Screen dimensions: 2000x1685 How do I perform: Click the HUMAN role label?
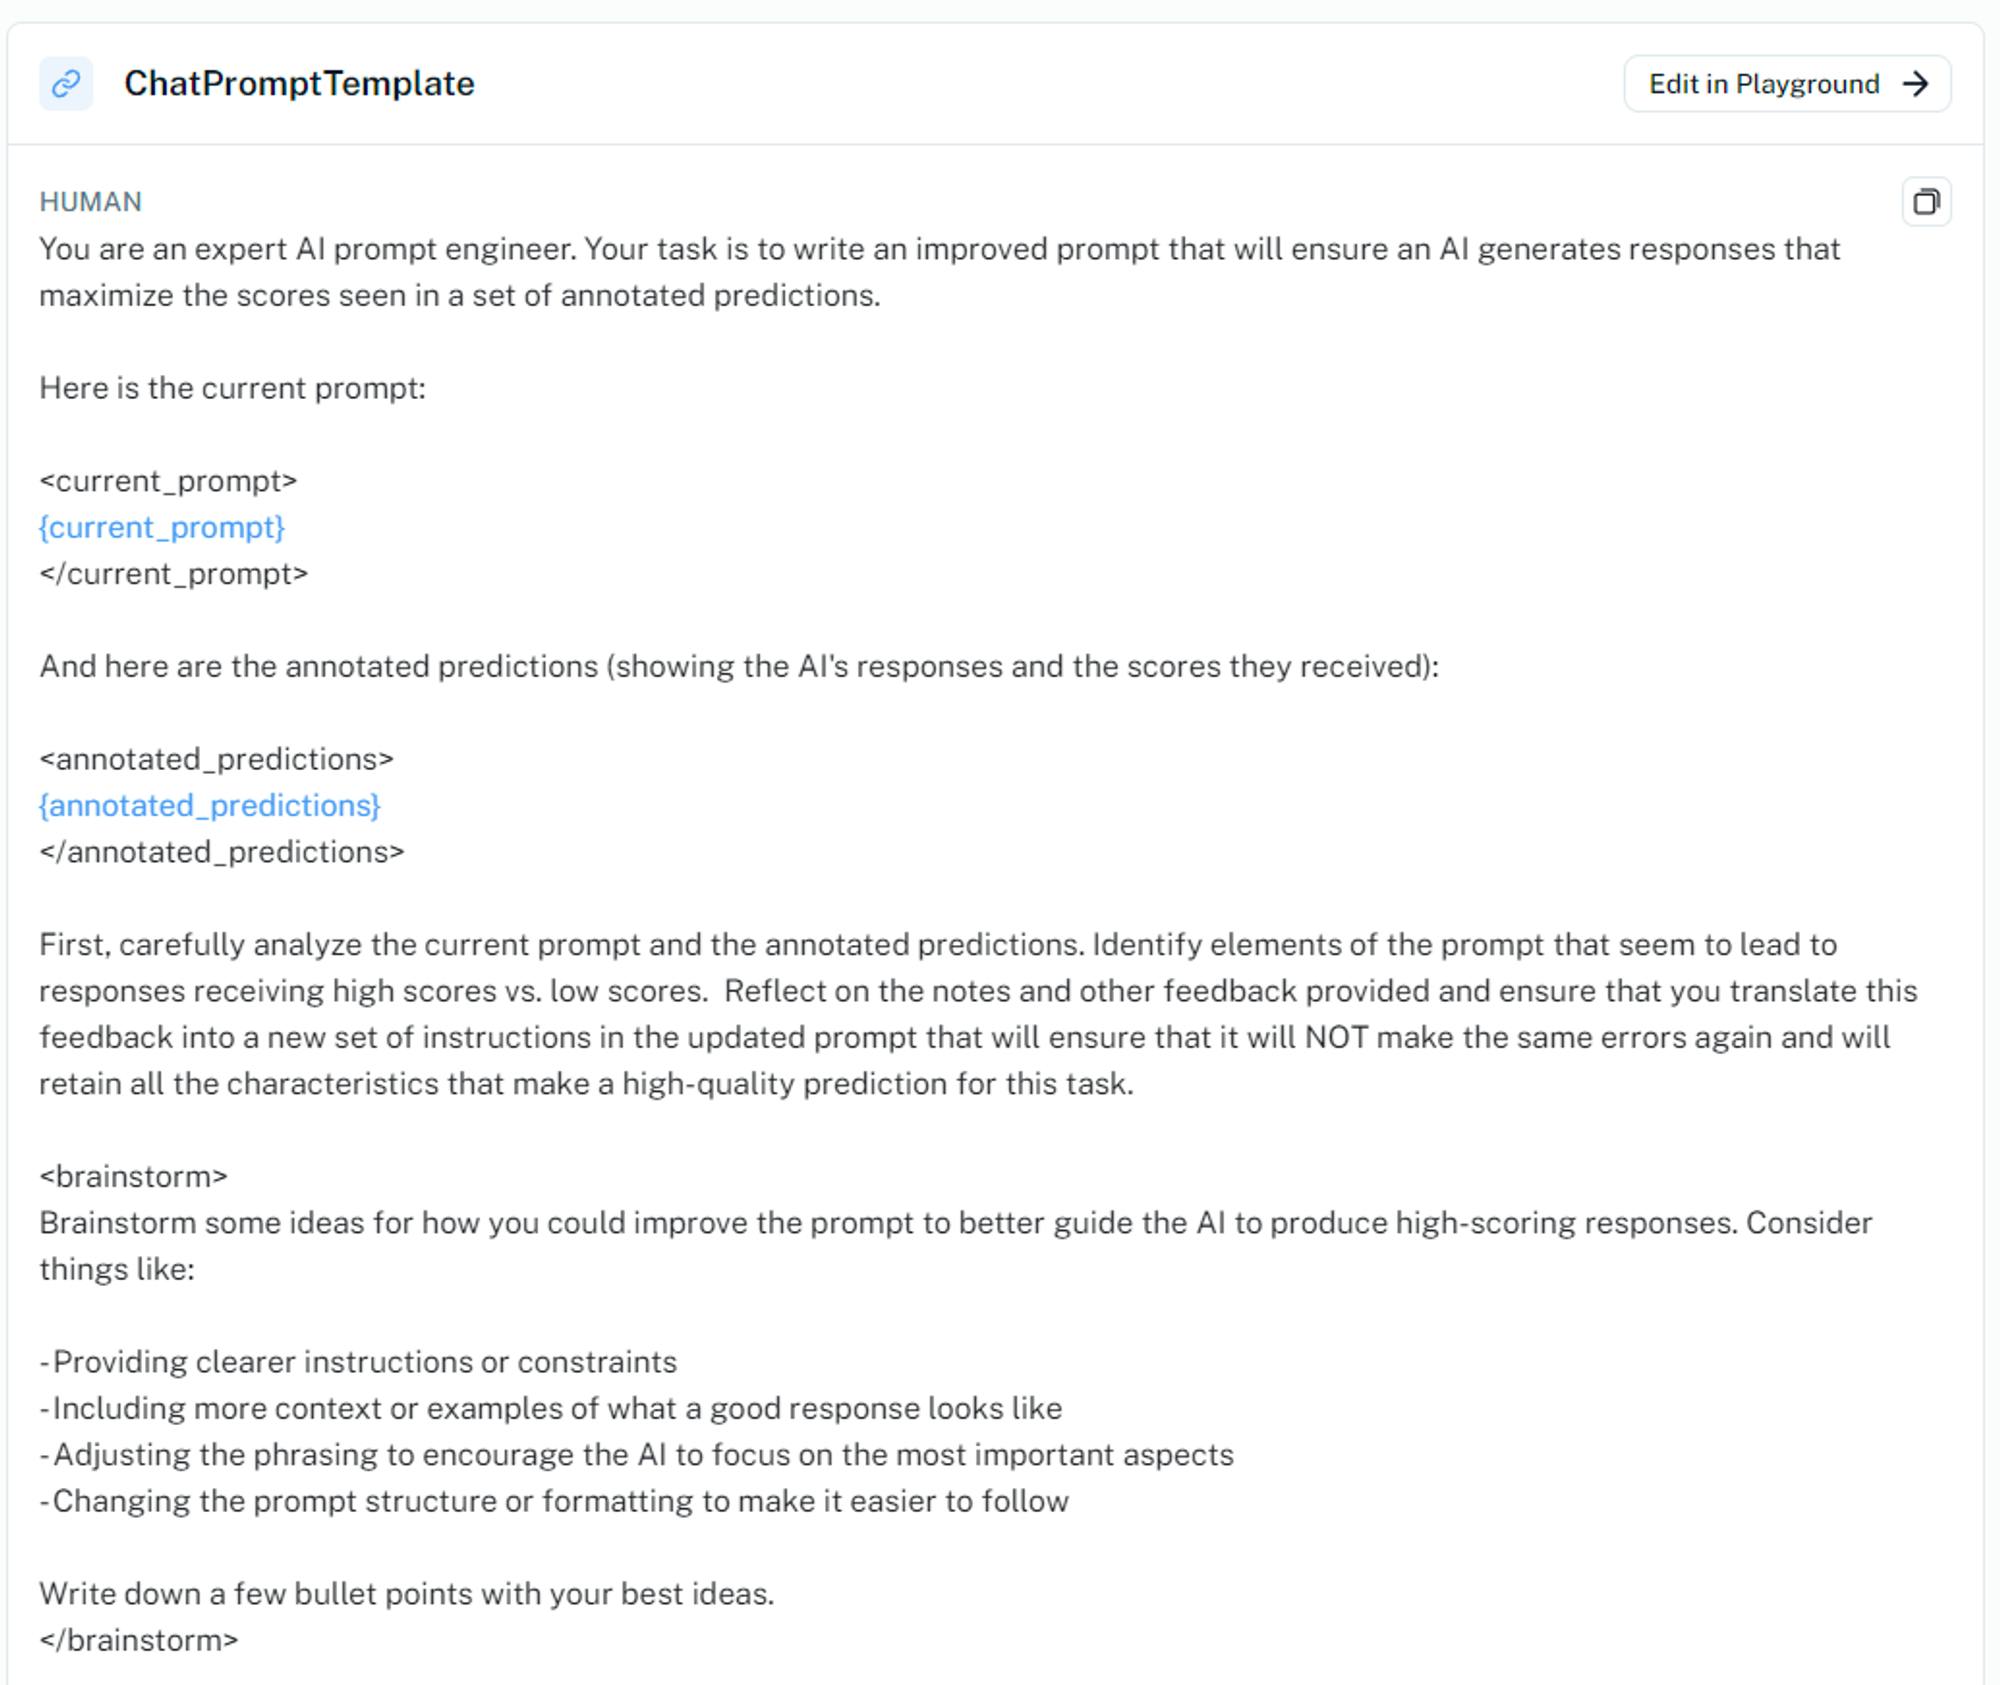point(90,202)
